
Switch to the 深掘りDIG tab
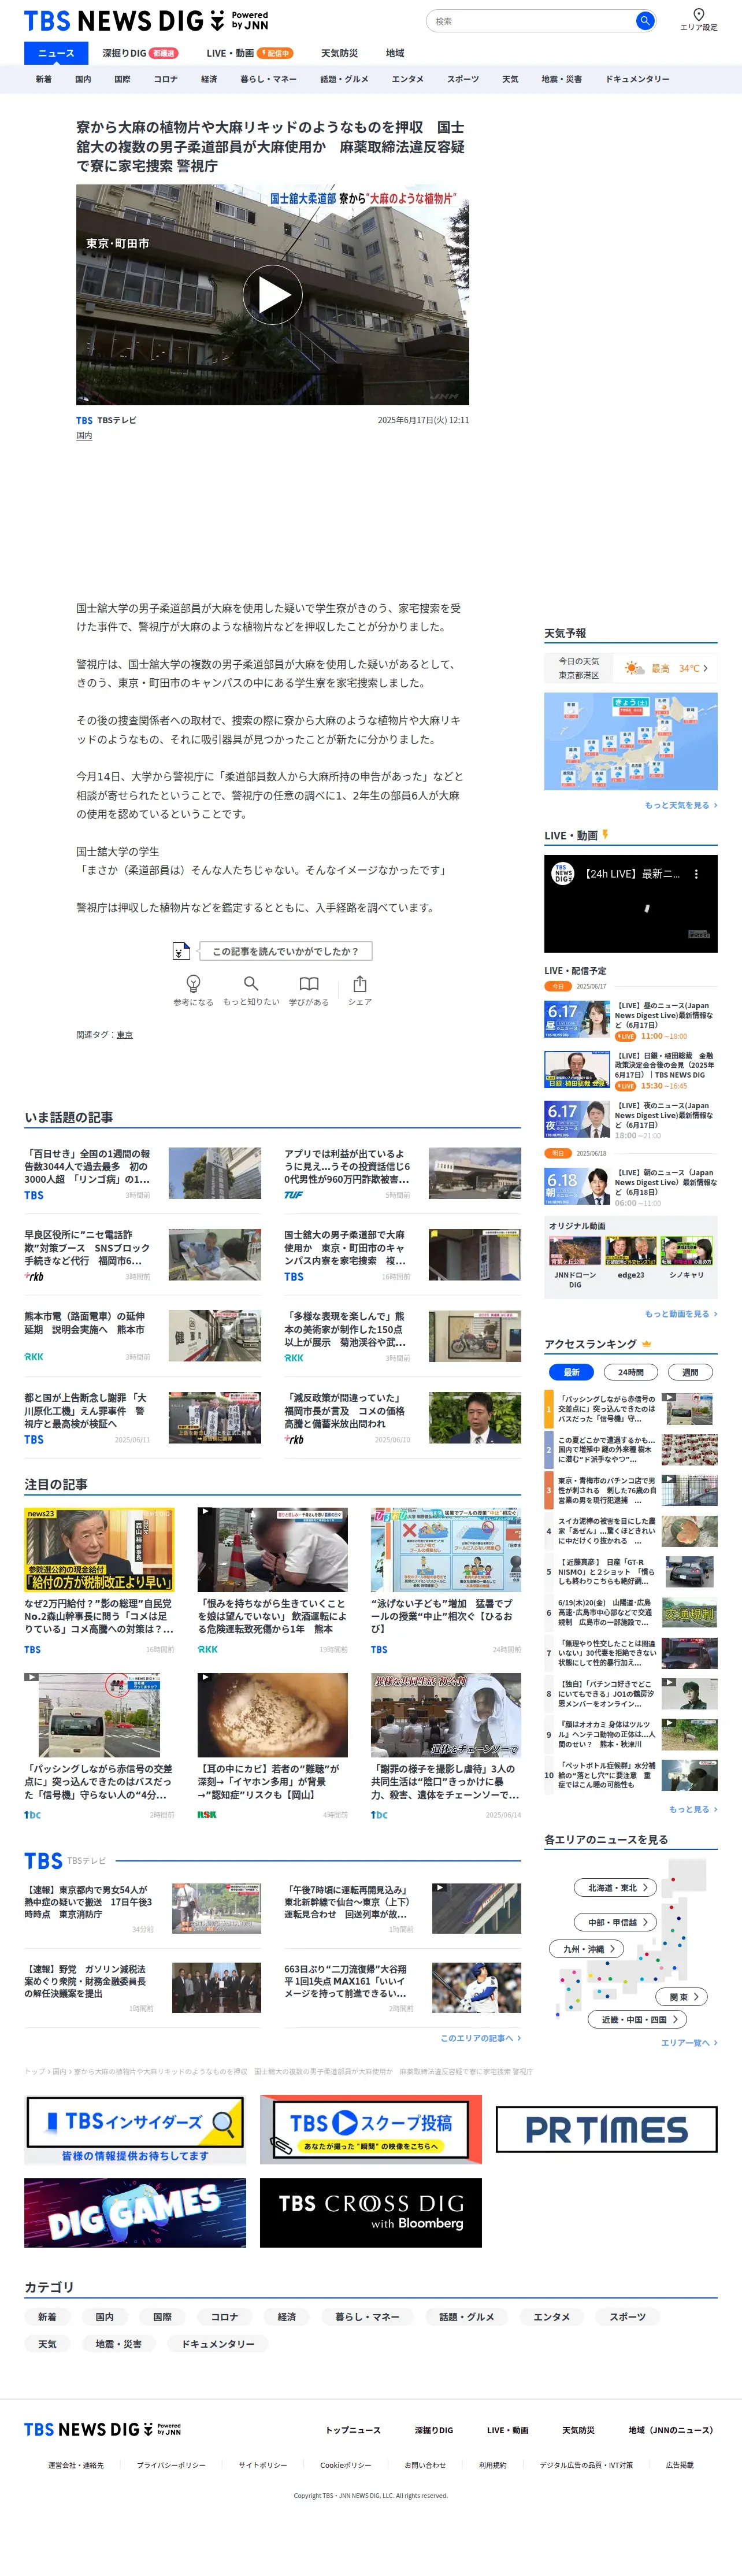(140, 53)
